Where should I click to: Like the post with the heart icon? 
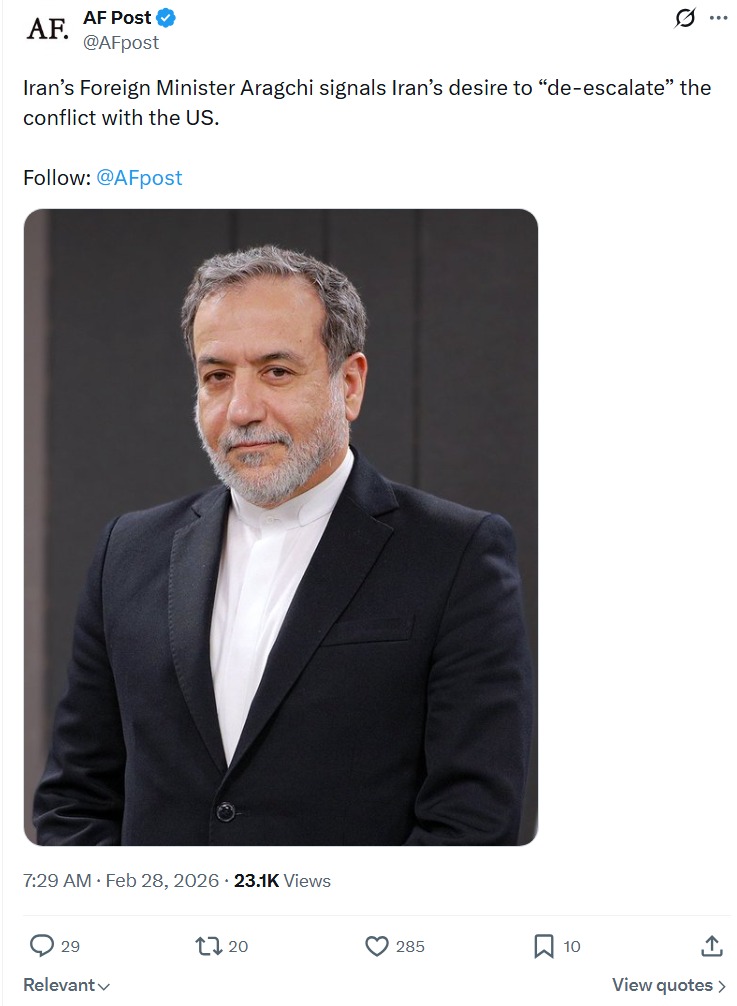pos(377,946)
